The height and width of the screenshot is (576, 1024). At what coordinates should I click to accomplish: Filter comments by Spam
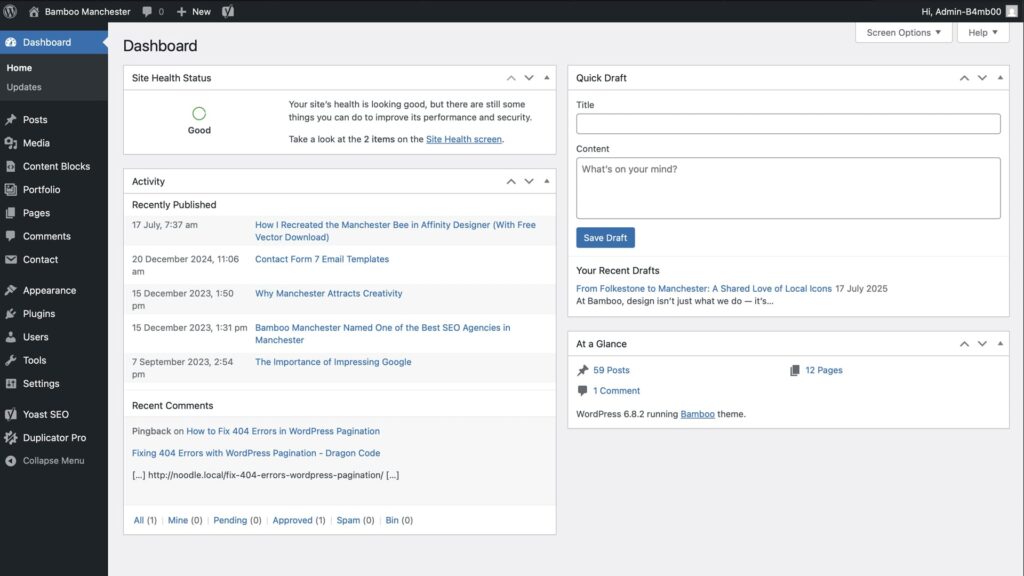pos(348,520)
